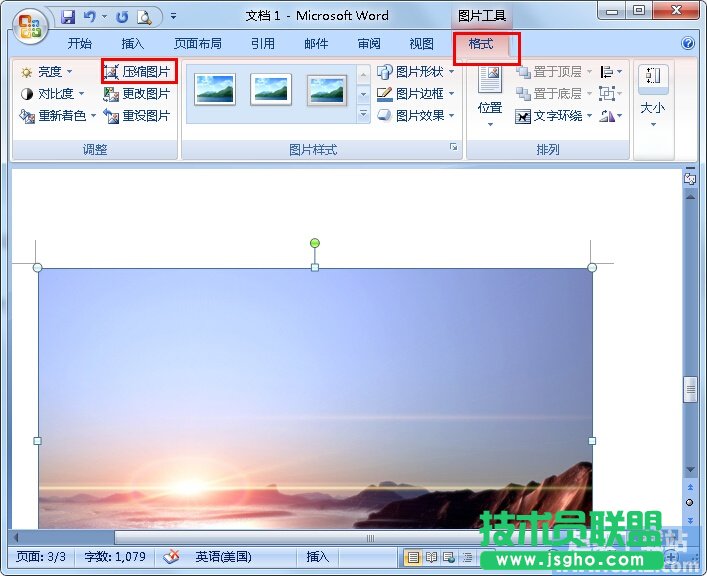Click the picture's right middle sizing handle
The height and width of the screenshot is (576, 707).
pyautogui.click(x=592, y=441)
